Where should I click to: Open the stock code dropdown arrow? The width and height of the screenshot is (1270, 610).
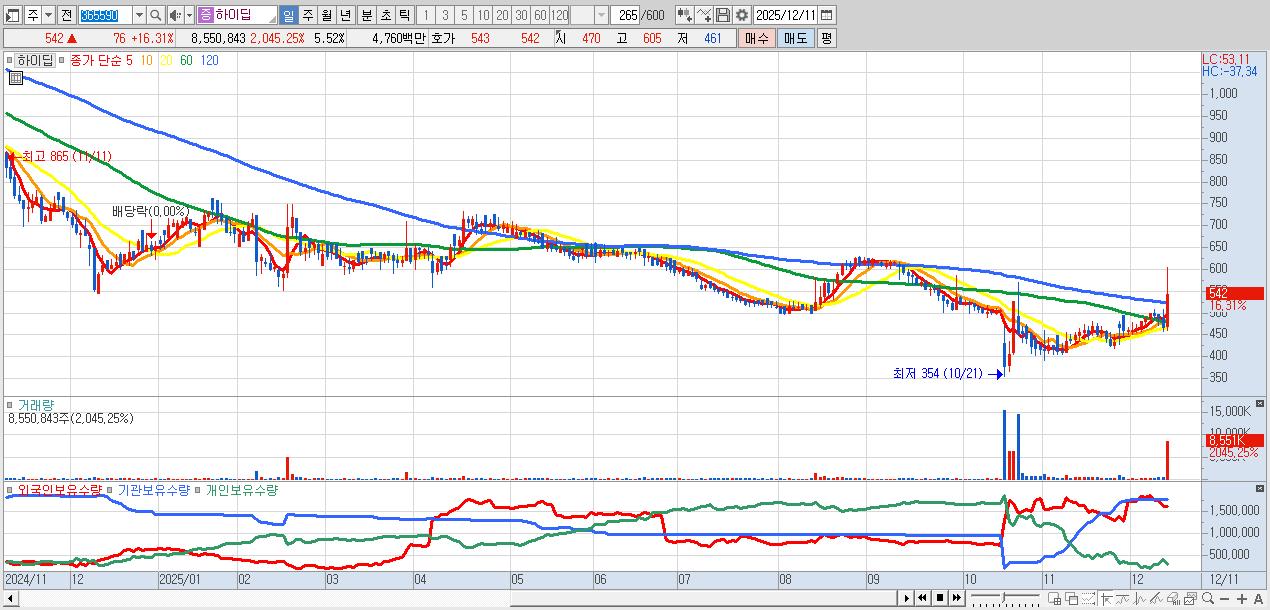tap(139, 15)
